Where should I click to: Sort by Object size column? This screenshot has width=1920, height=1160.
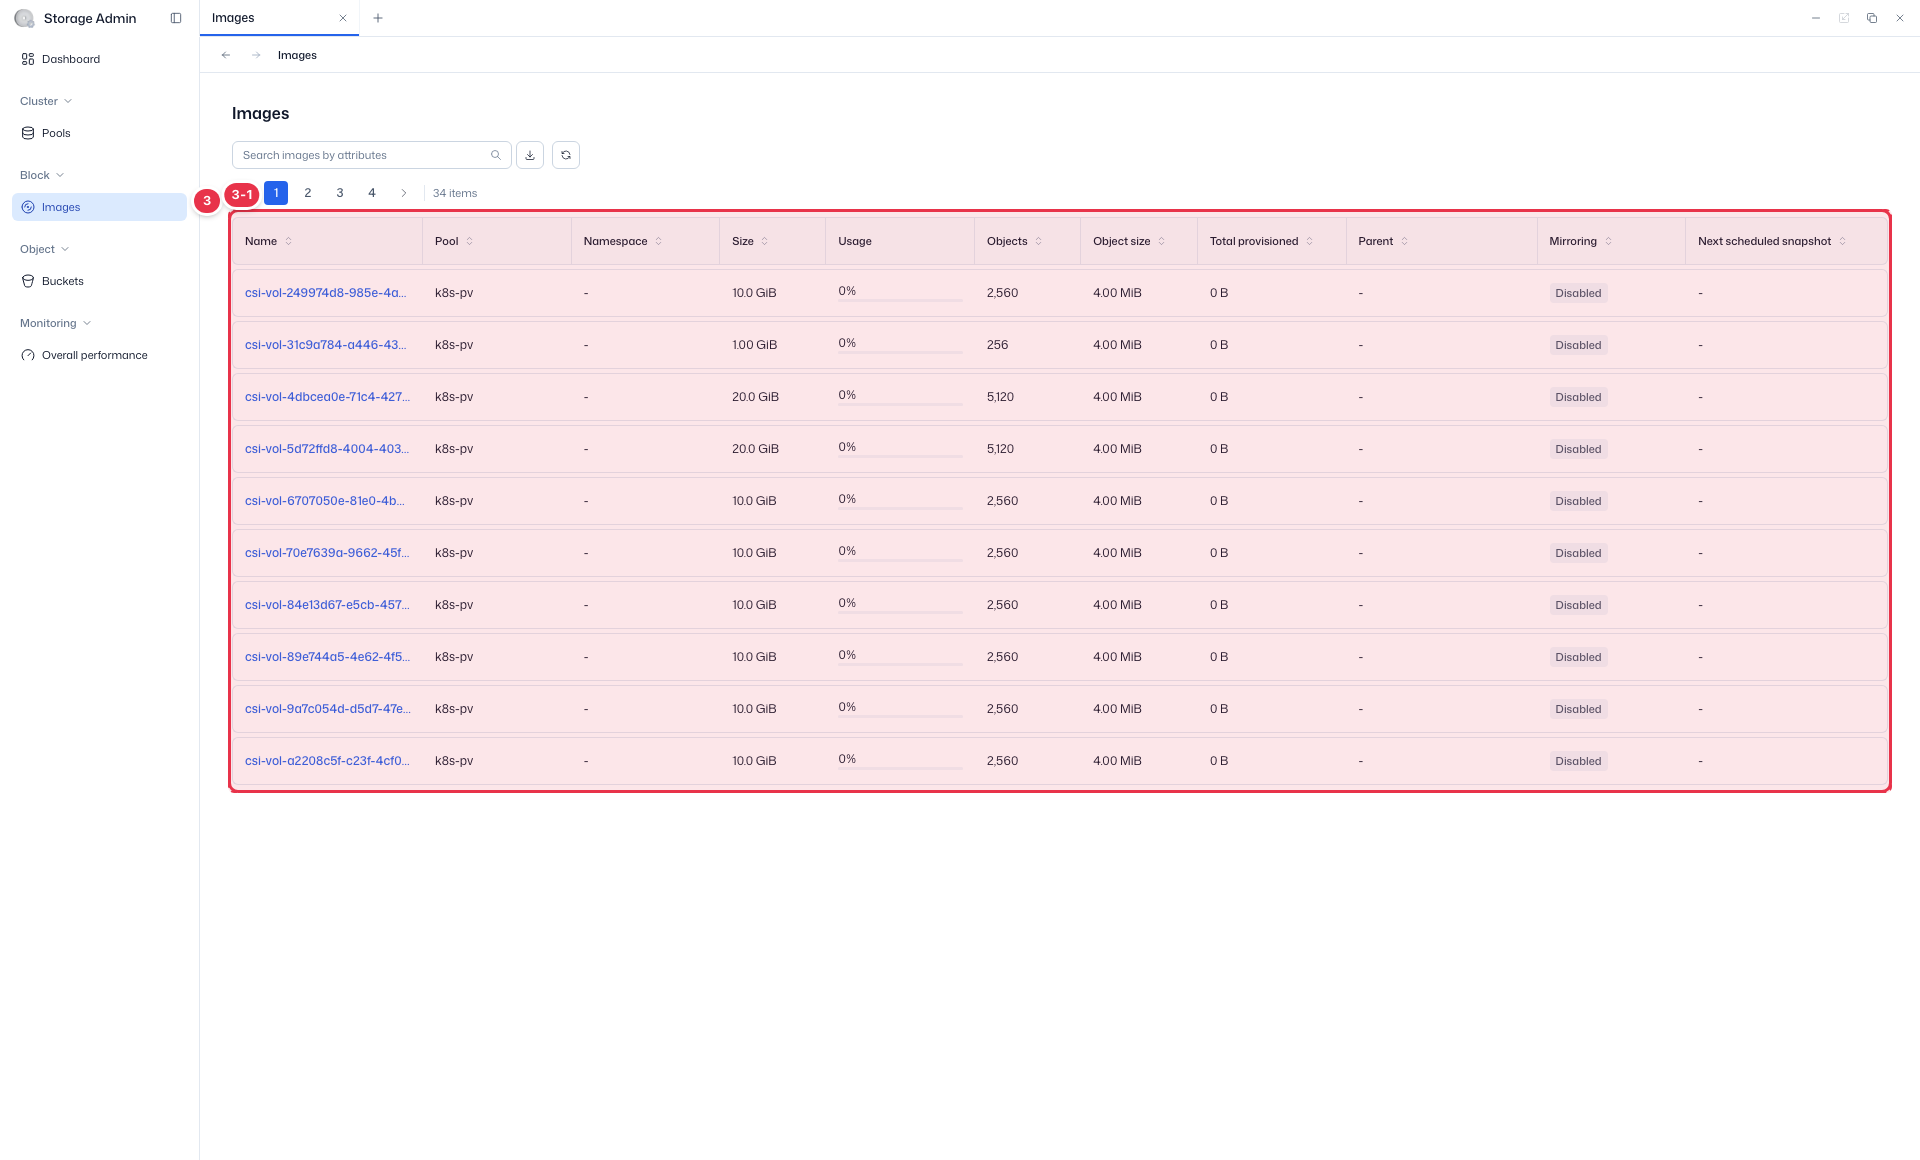[1162, 241]
